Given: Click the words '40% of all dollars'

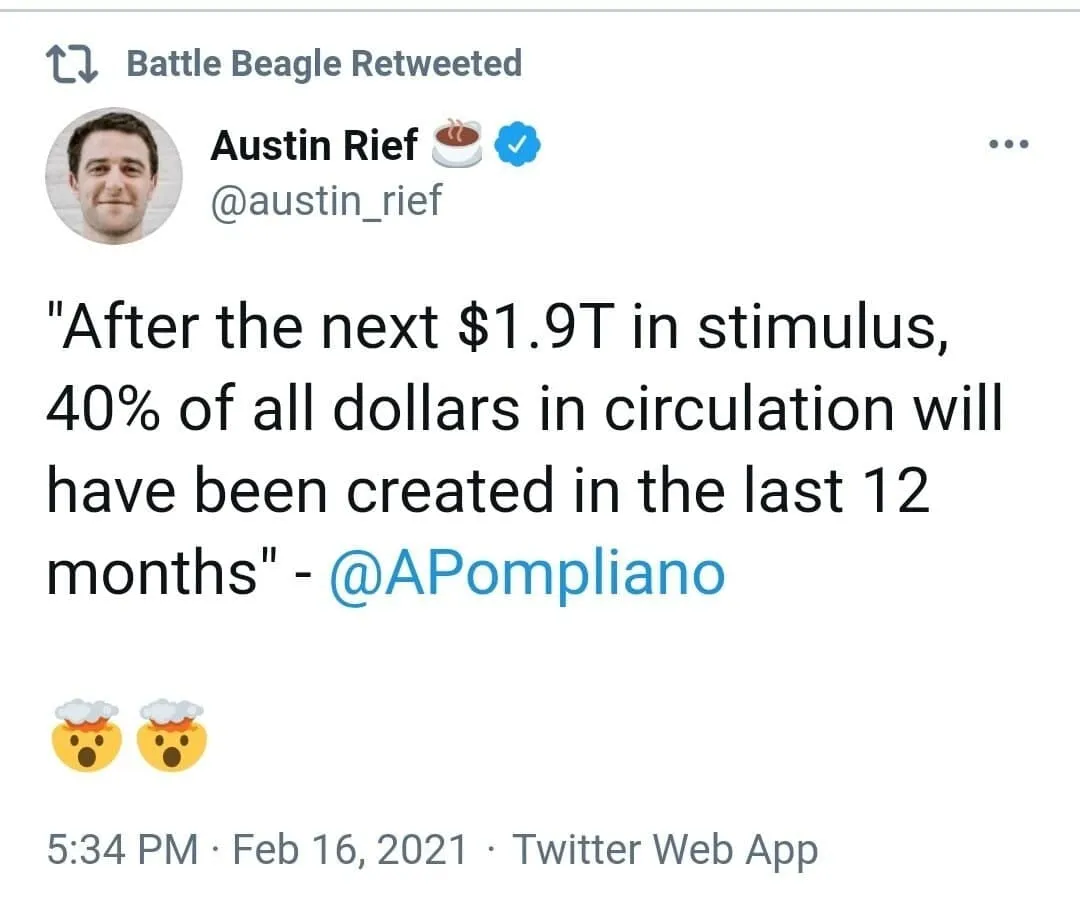Looking at the screenshot, I should pos(282,408).
